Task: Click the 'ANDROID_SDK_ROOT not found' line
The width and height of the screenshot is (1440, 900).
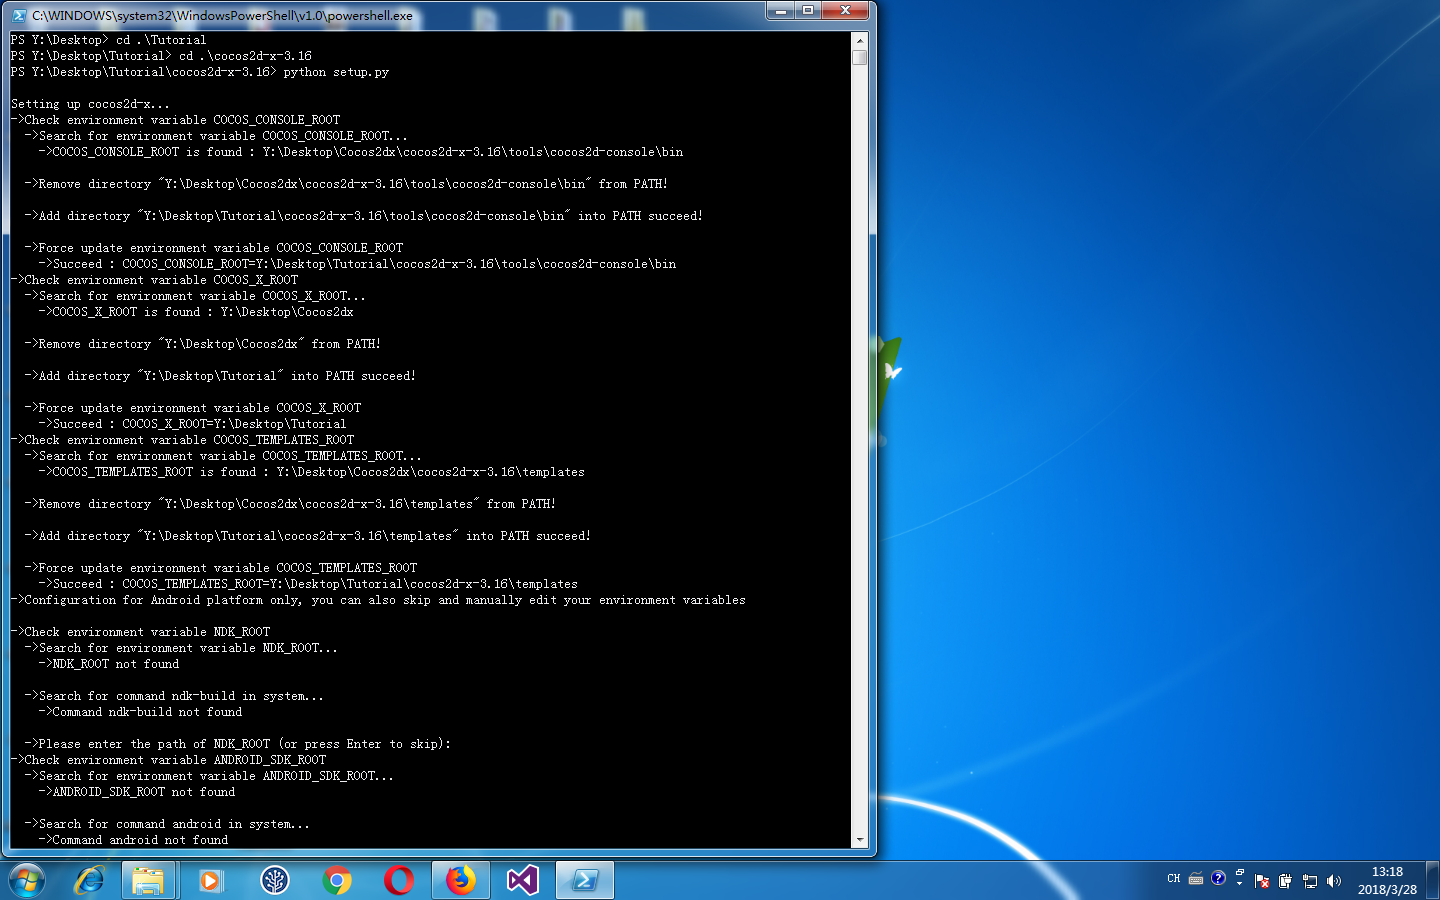Action: pos(137,792)
